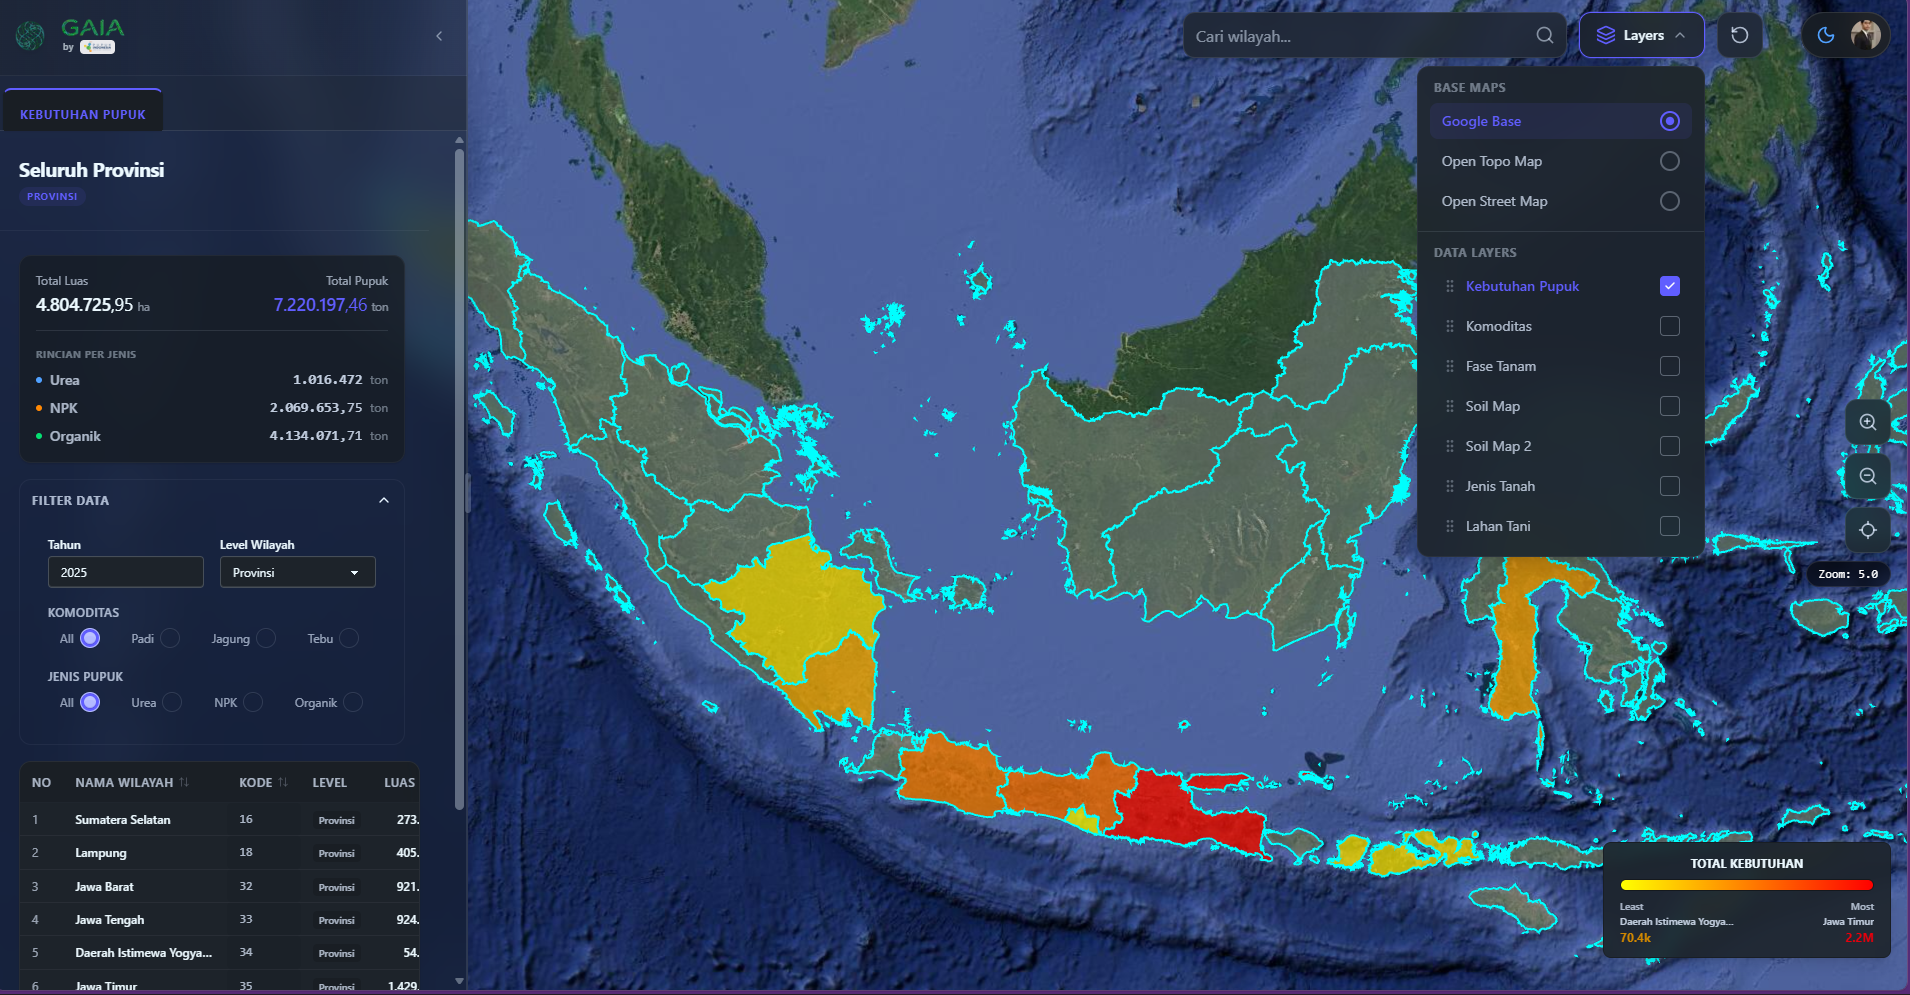1910x995 pixels.
Task: Enable the Komoditas data layer checkbox
Action: (1669, 326)
